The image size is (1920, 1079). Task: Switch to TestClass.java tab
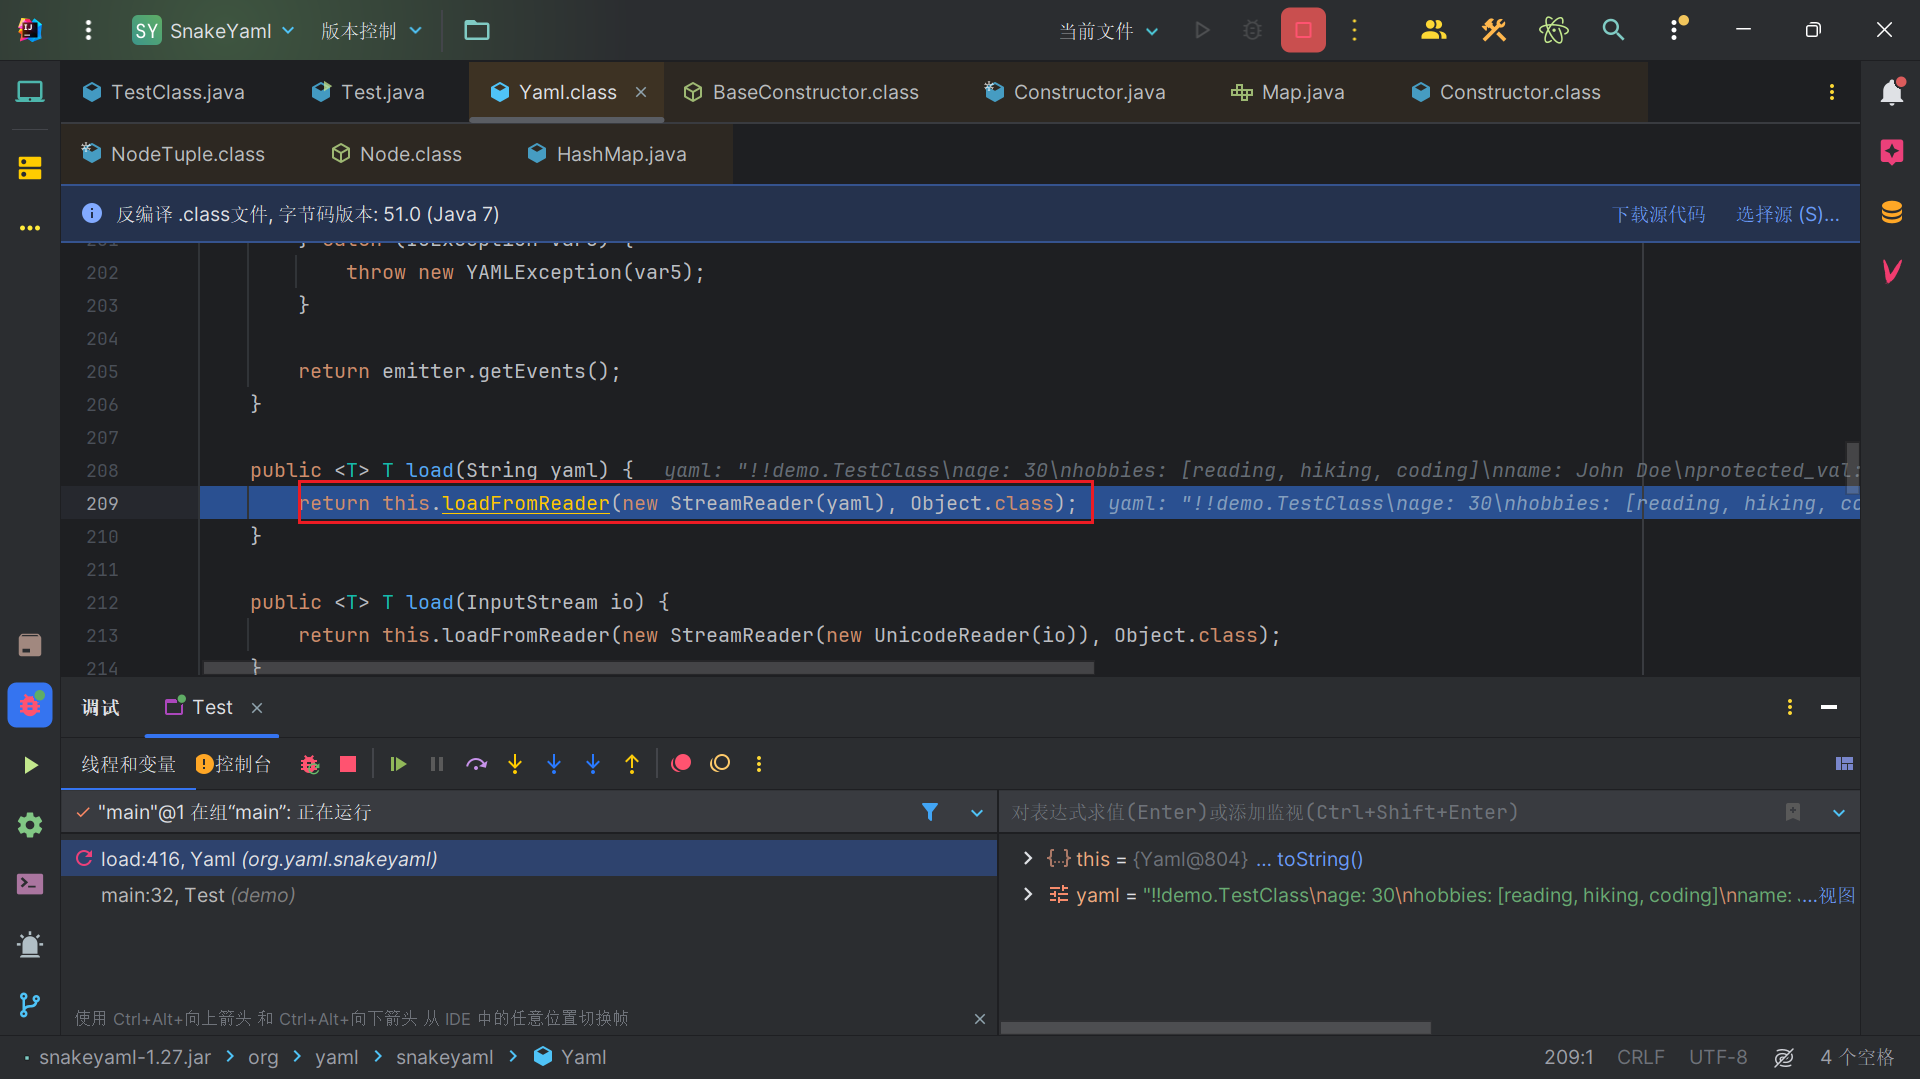click(x=164, y=92)
